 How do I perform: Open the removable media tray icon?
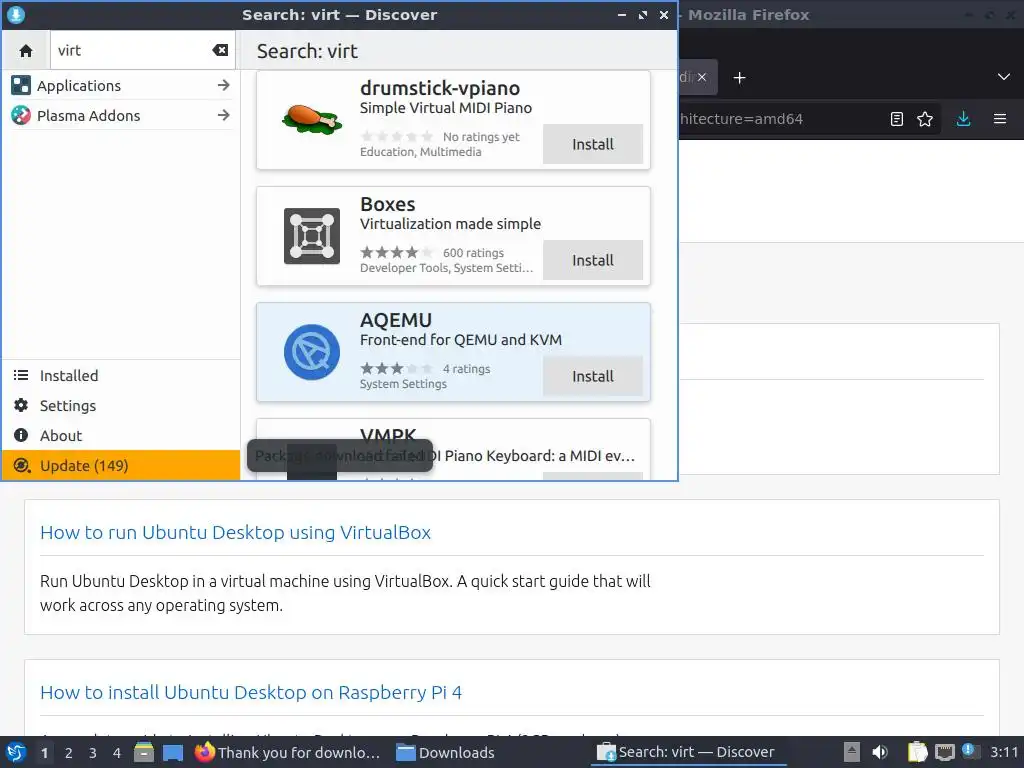(852, 752)
